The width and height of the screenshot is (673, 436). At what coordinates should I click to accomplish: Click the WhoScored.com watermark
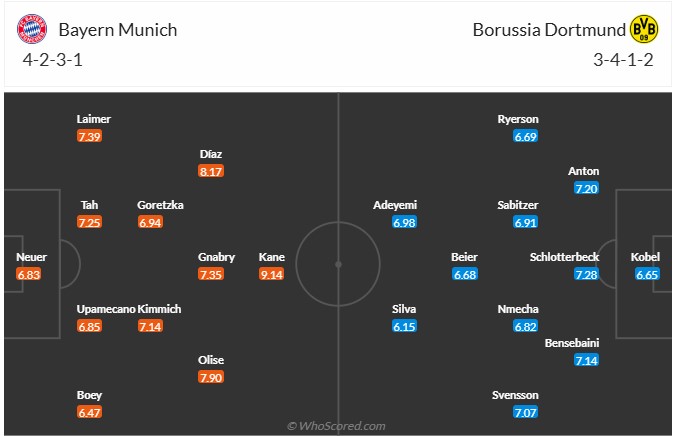point(335,426)
